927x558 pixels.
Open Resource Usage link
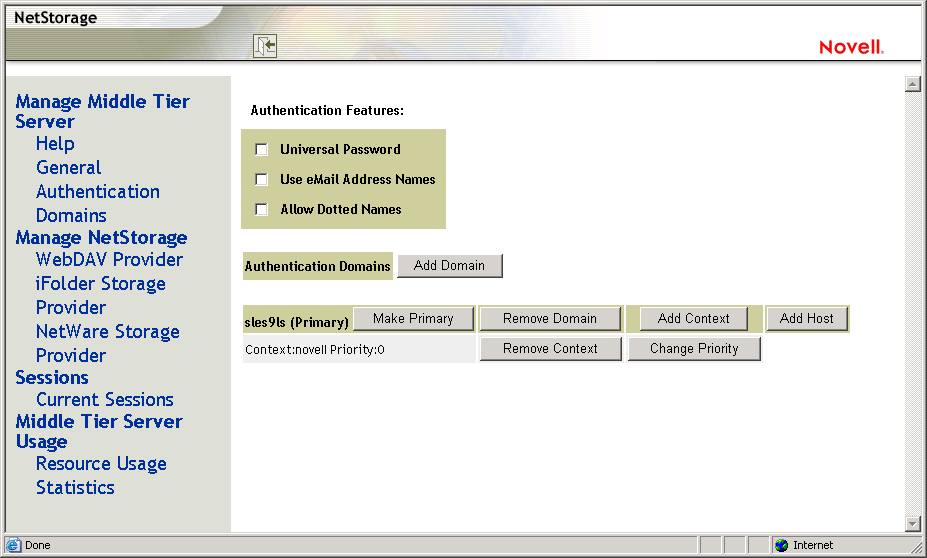[x=101, y=464]
